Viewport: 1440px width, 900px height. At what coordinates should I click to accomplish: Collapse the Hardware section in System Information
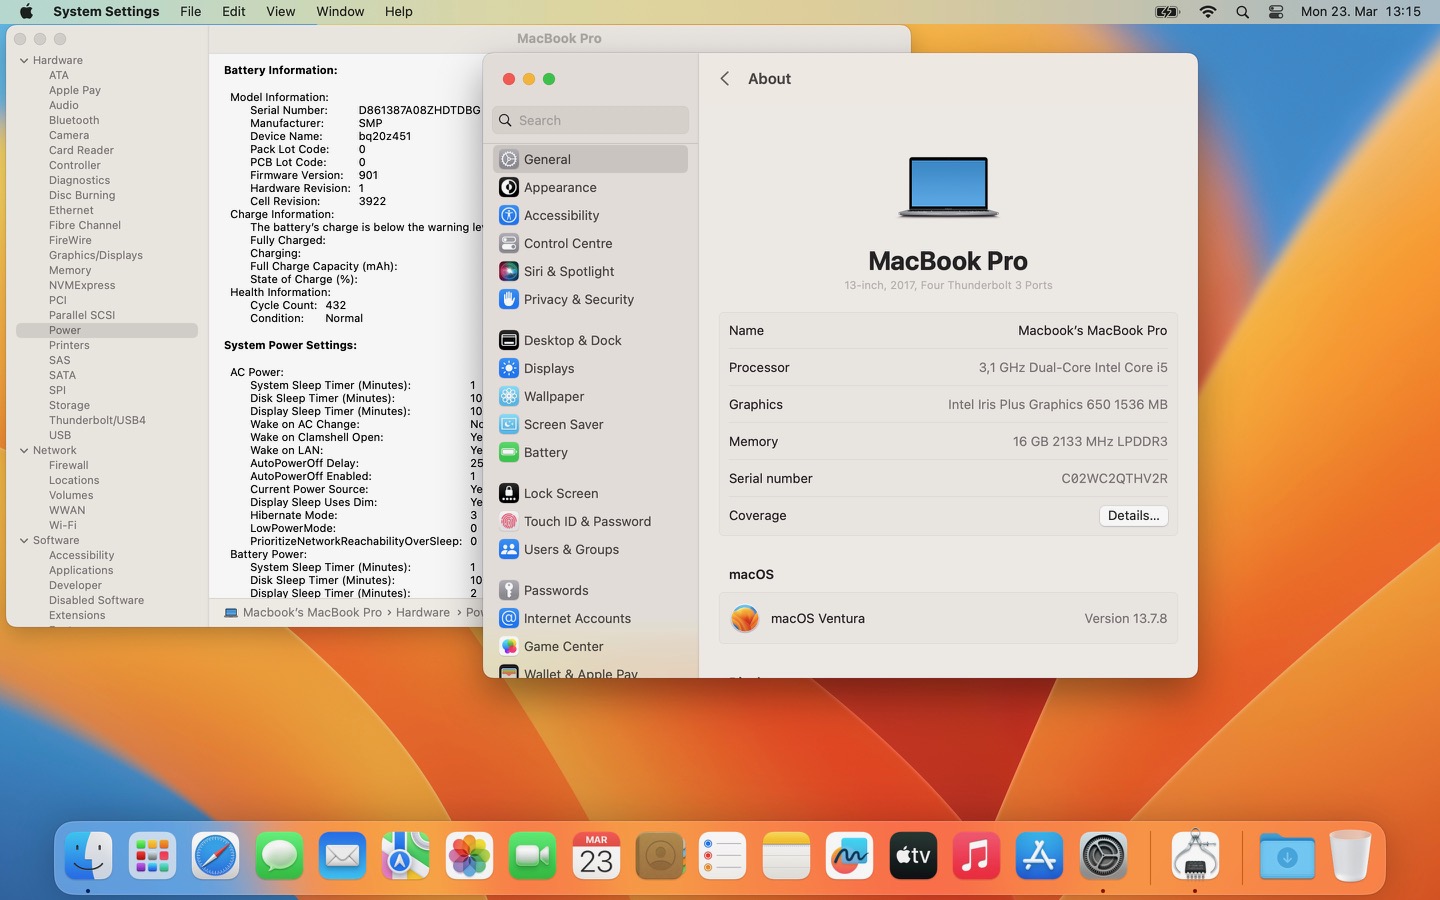click(22, 60)
